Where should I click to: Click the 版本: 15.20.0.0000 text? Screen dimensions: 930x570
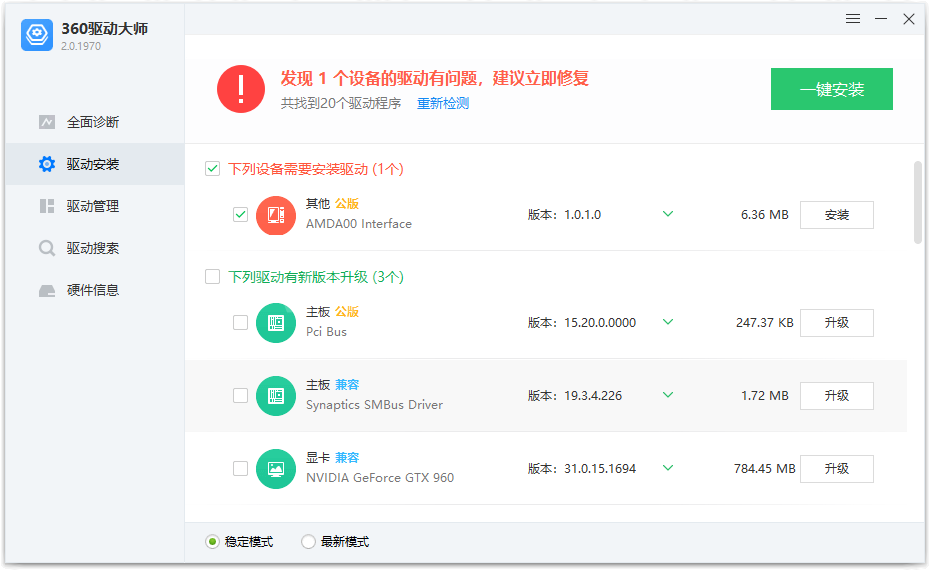[x=582, y=323]
